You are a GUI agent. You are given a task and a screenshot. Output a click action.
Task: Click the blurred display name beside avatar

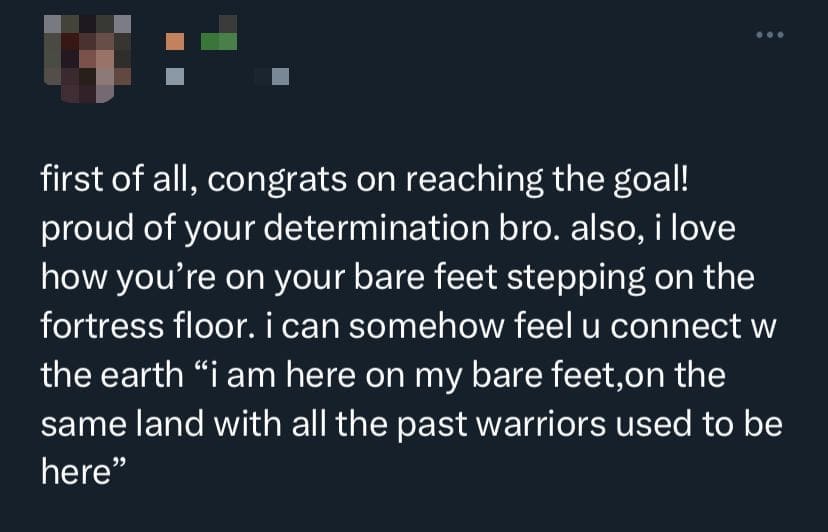tap(201, 33)
